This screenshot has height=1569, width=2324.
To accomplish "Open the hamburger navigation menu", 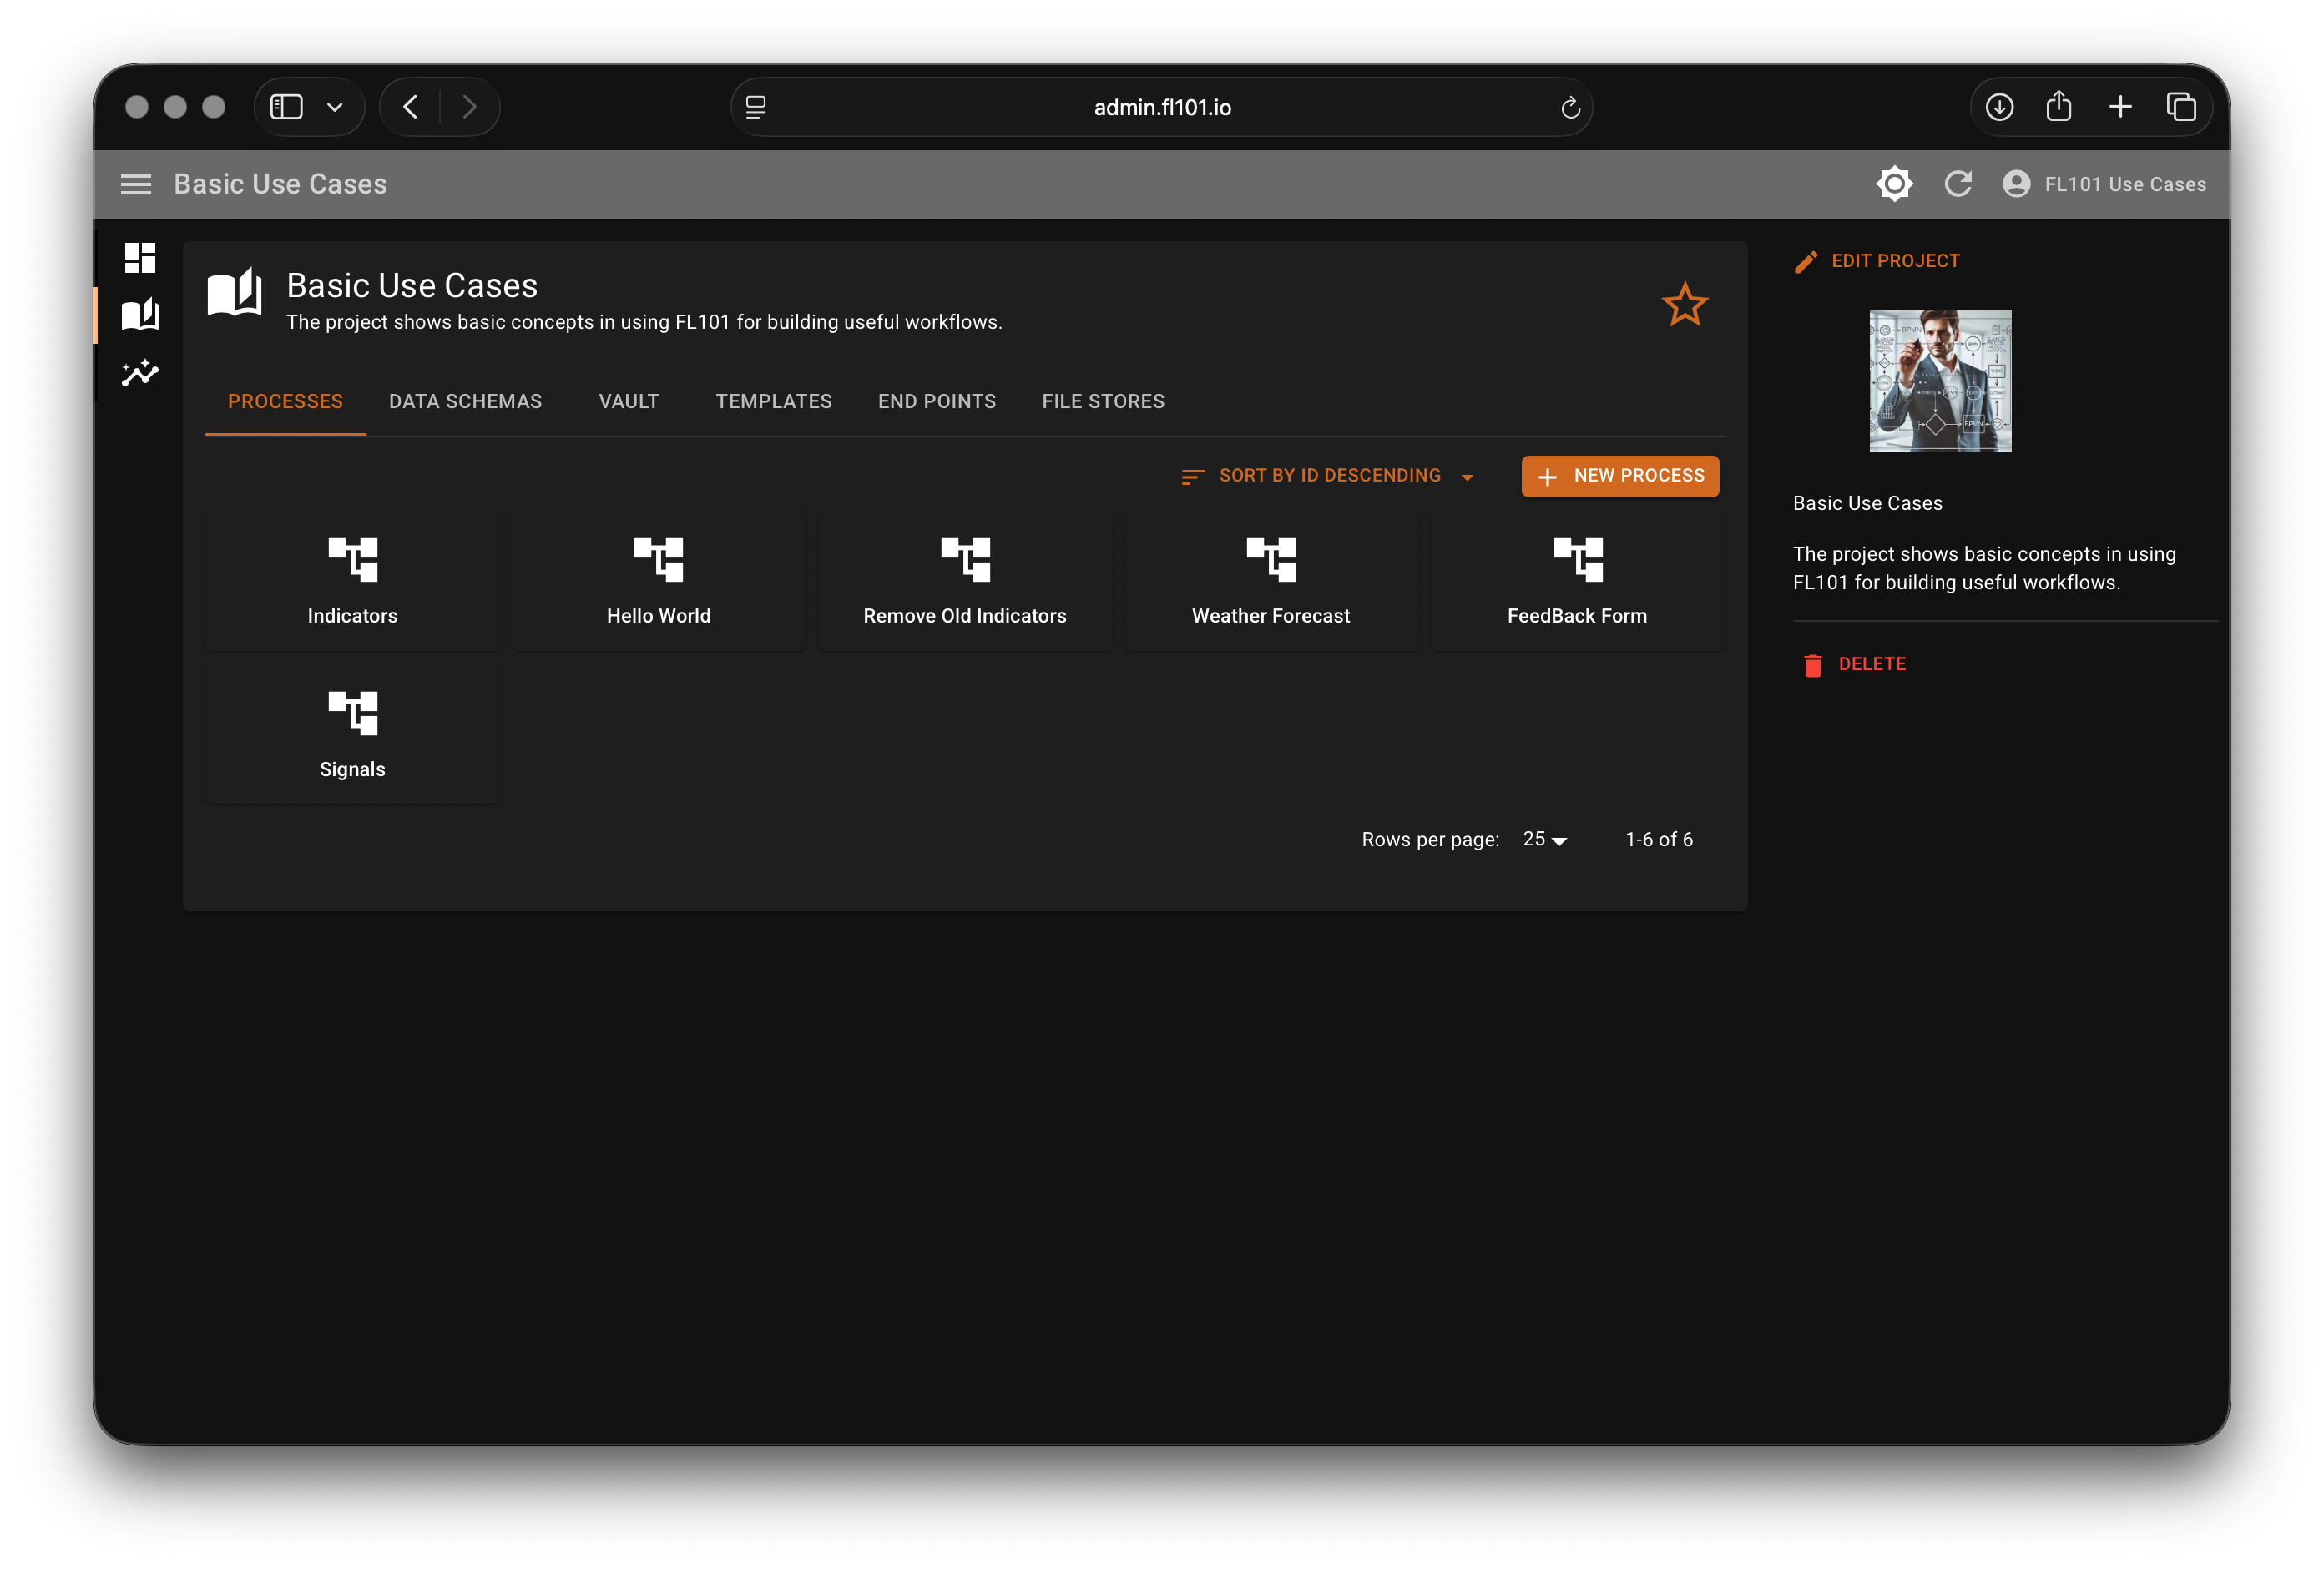I will pyautogui.click(x=136, y=184).
